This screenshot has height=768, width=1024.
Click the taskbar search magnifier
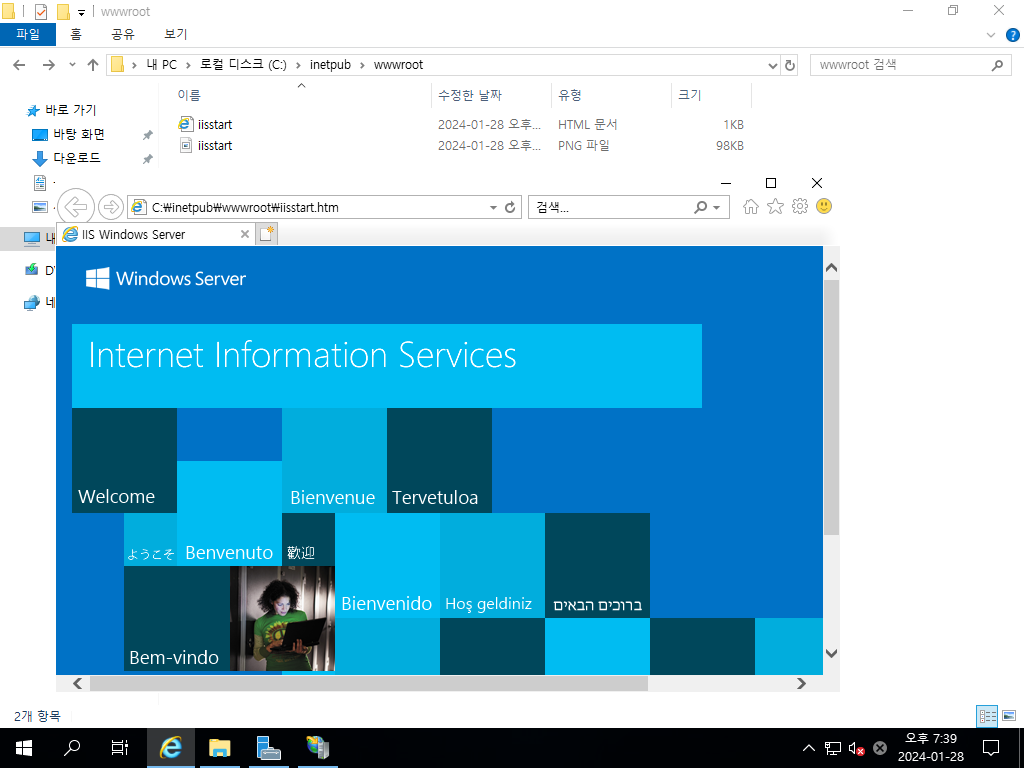72,747
